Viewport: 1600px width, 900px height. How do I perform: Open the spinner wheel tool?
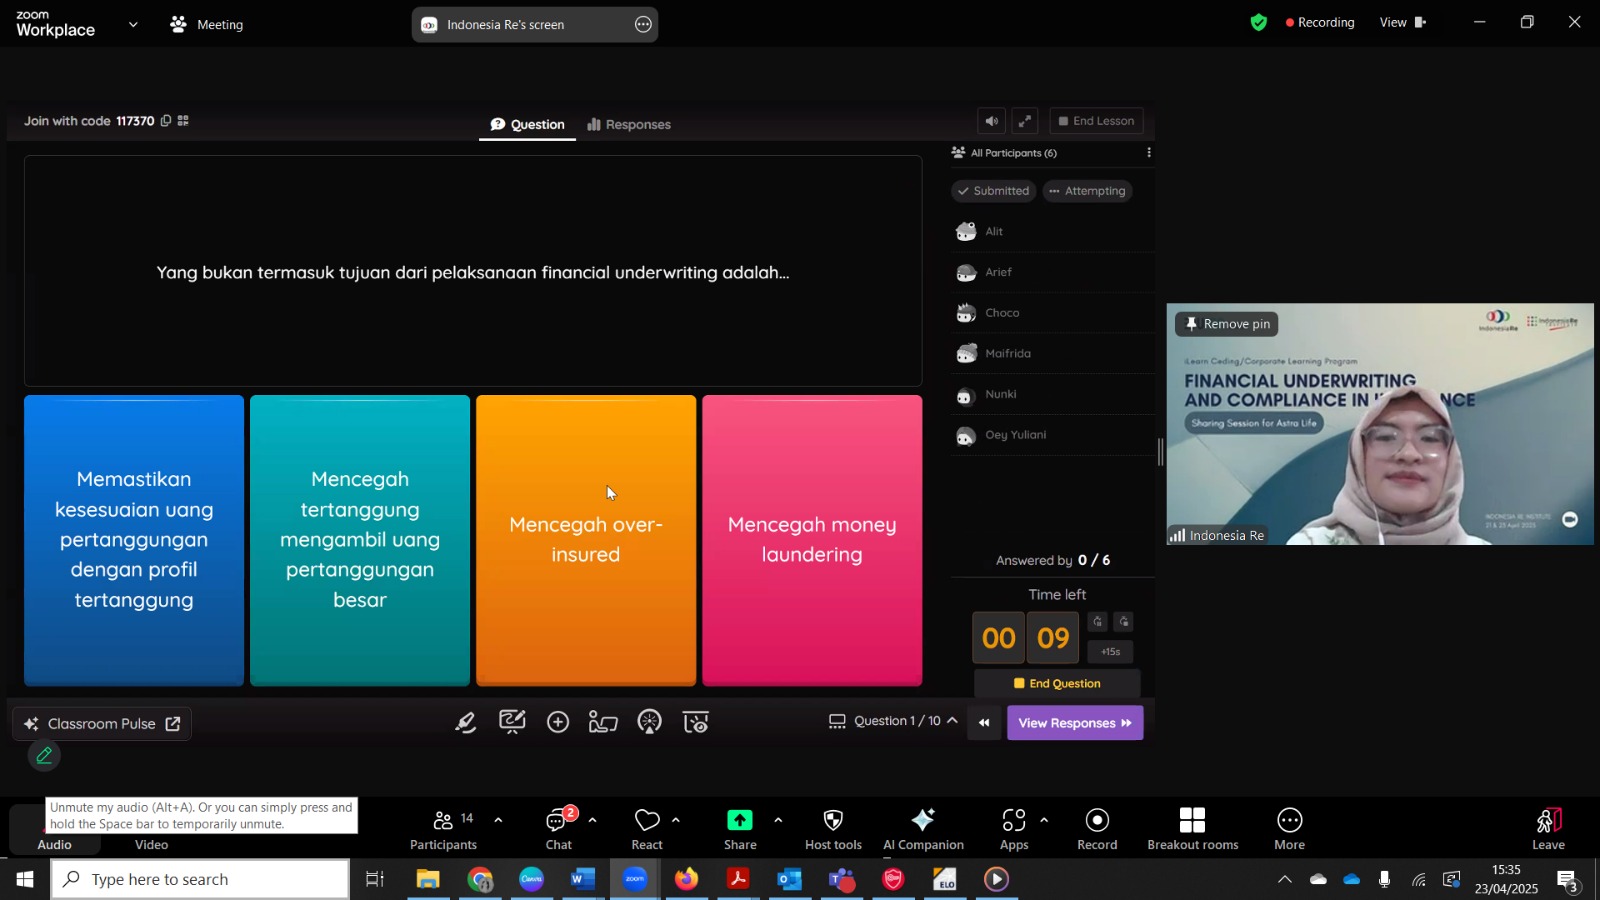pyautogui.click(x=650, y=722)
